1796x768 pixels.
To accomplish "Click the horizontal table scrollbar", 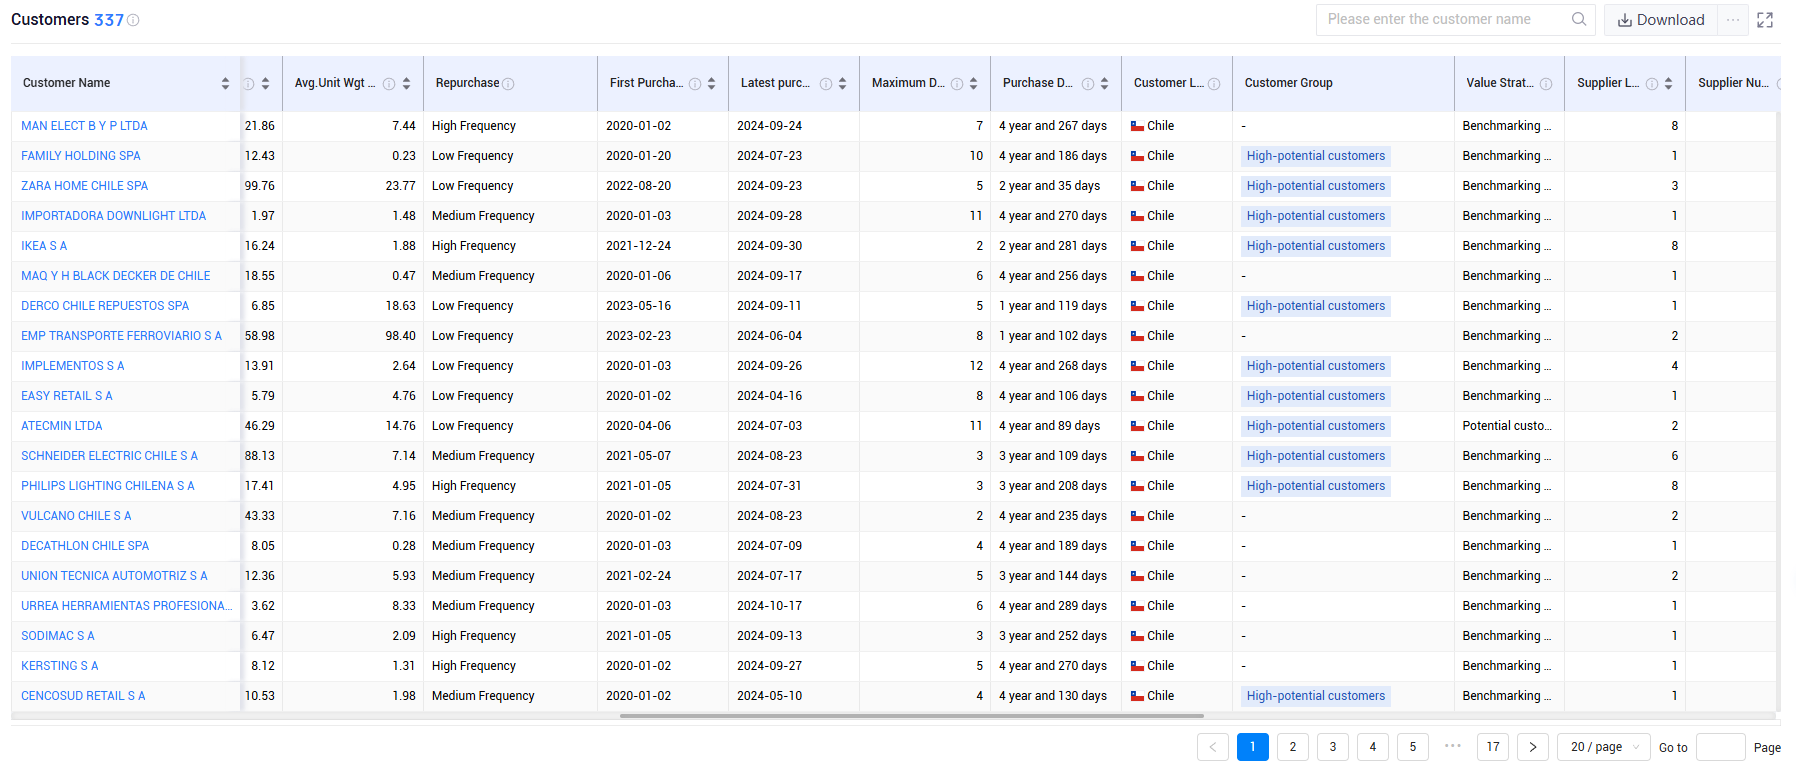I will 911,716.
